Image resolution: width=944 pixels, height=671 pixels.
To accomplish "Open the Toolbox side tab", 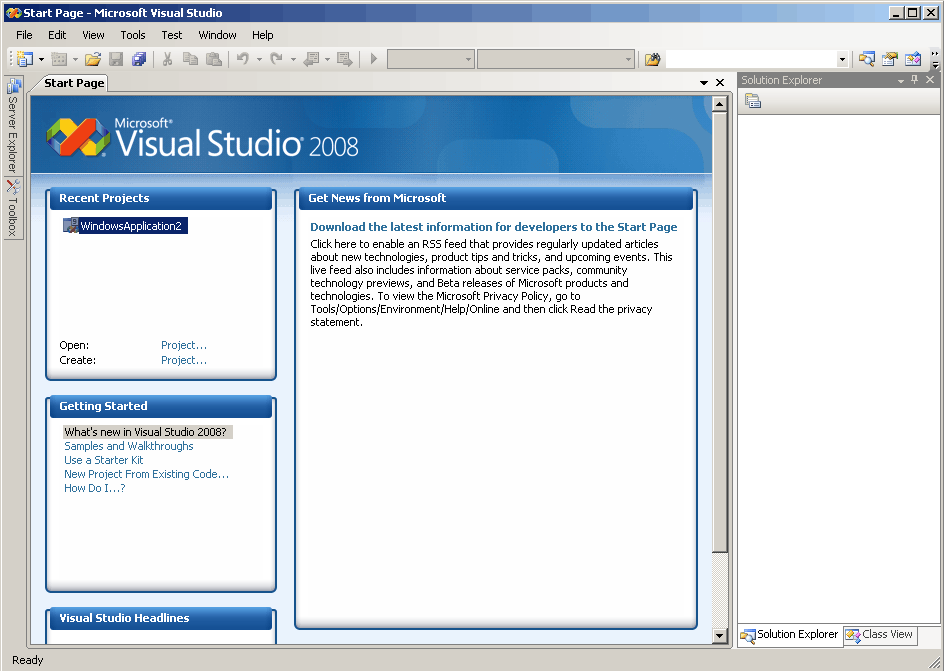I will (13, 207).
